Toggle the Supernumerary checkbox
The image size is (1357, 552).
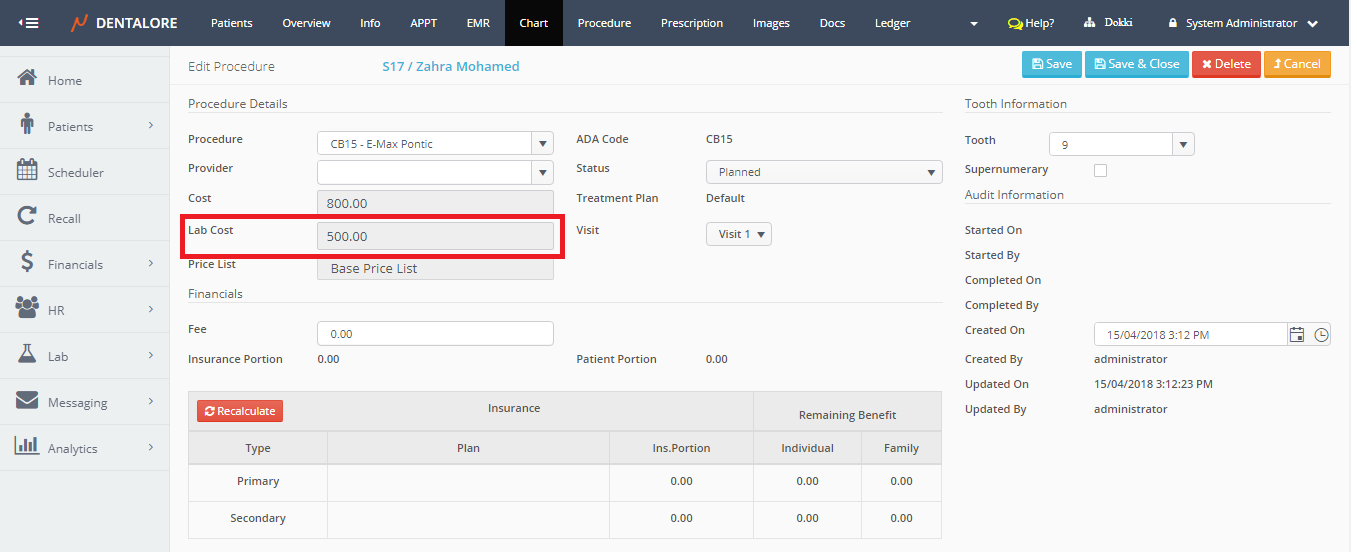click(1100, 170)
